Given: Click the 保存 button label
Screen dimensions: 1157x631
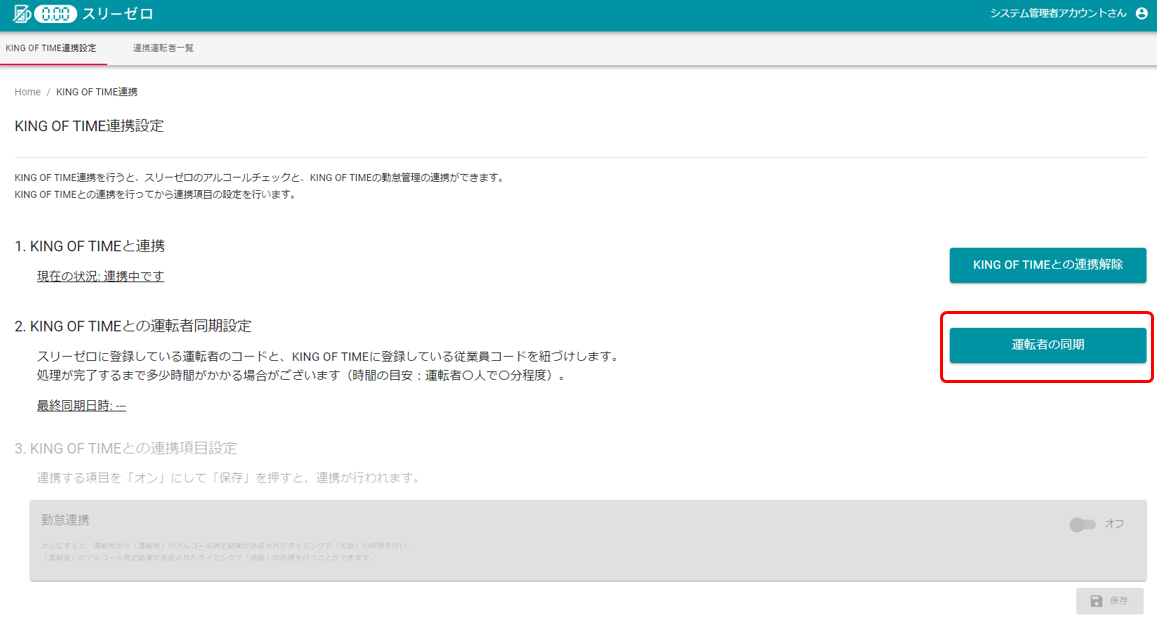Looking at the screenshot, I should point(1119,601).
